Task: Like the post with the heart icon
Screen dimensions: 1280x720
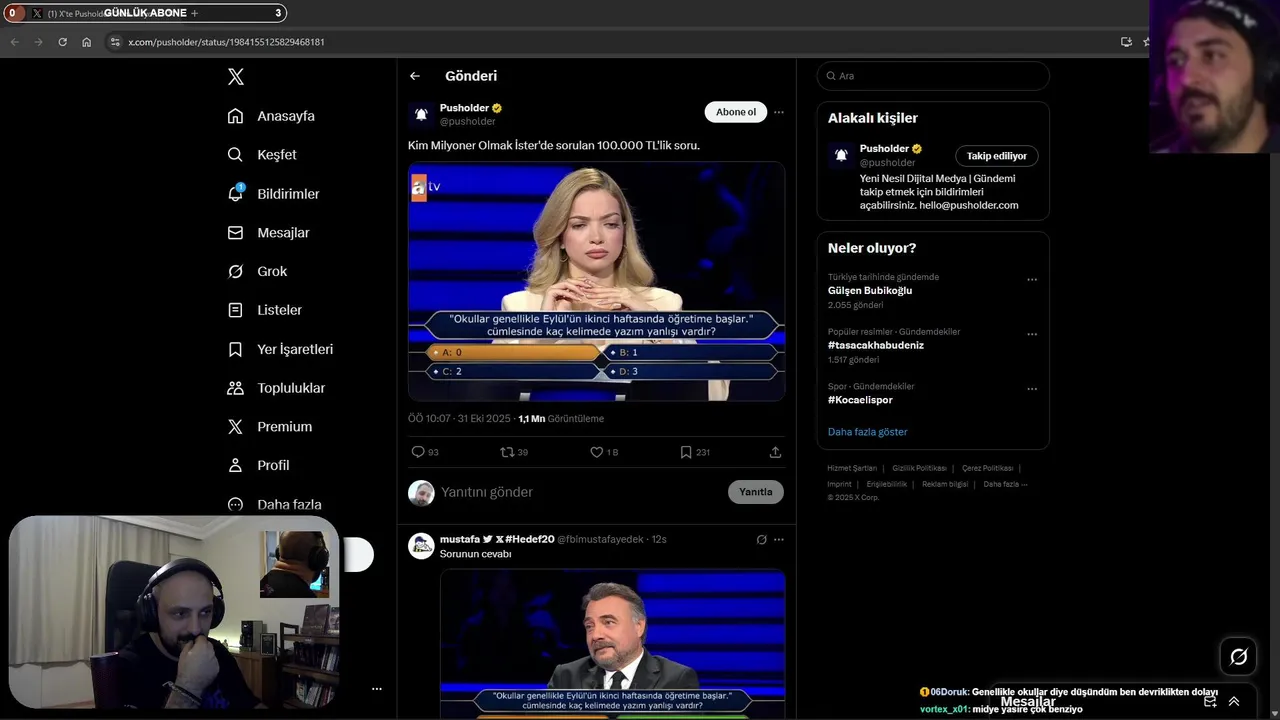Action: (597, 452)
